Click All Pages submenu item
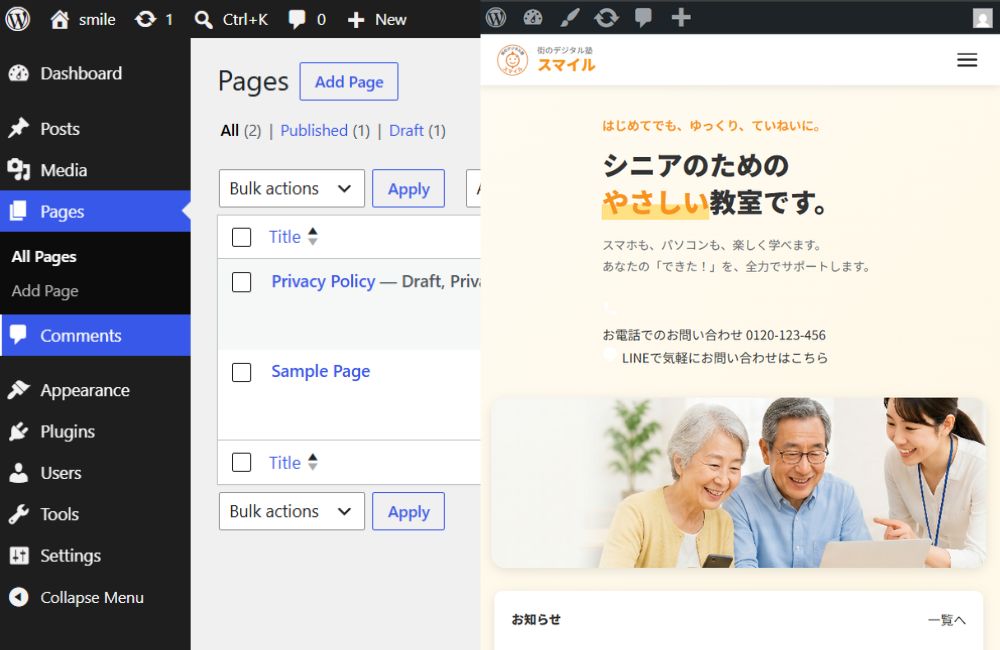 click(x=44, y=256)
